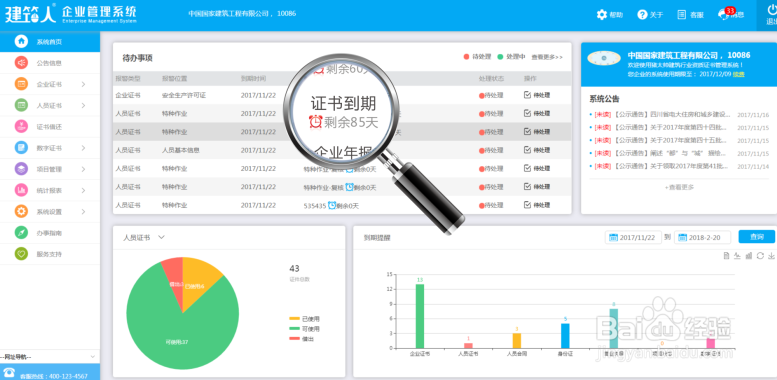
Task: Open the 系统首页 menu item
Action: 50,42
